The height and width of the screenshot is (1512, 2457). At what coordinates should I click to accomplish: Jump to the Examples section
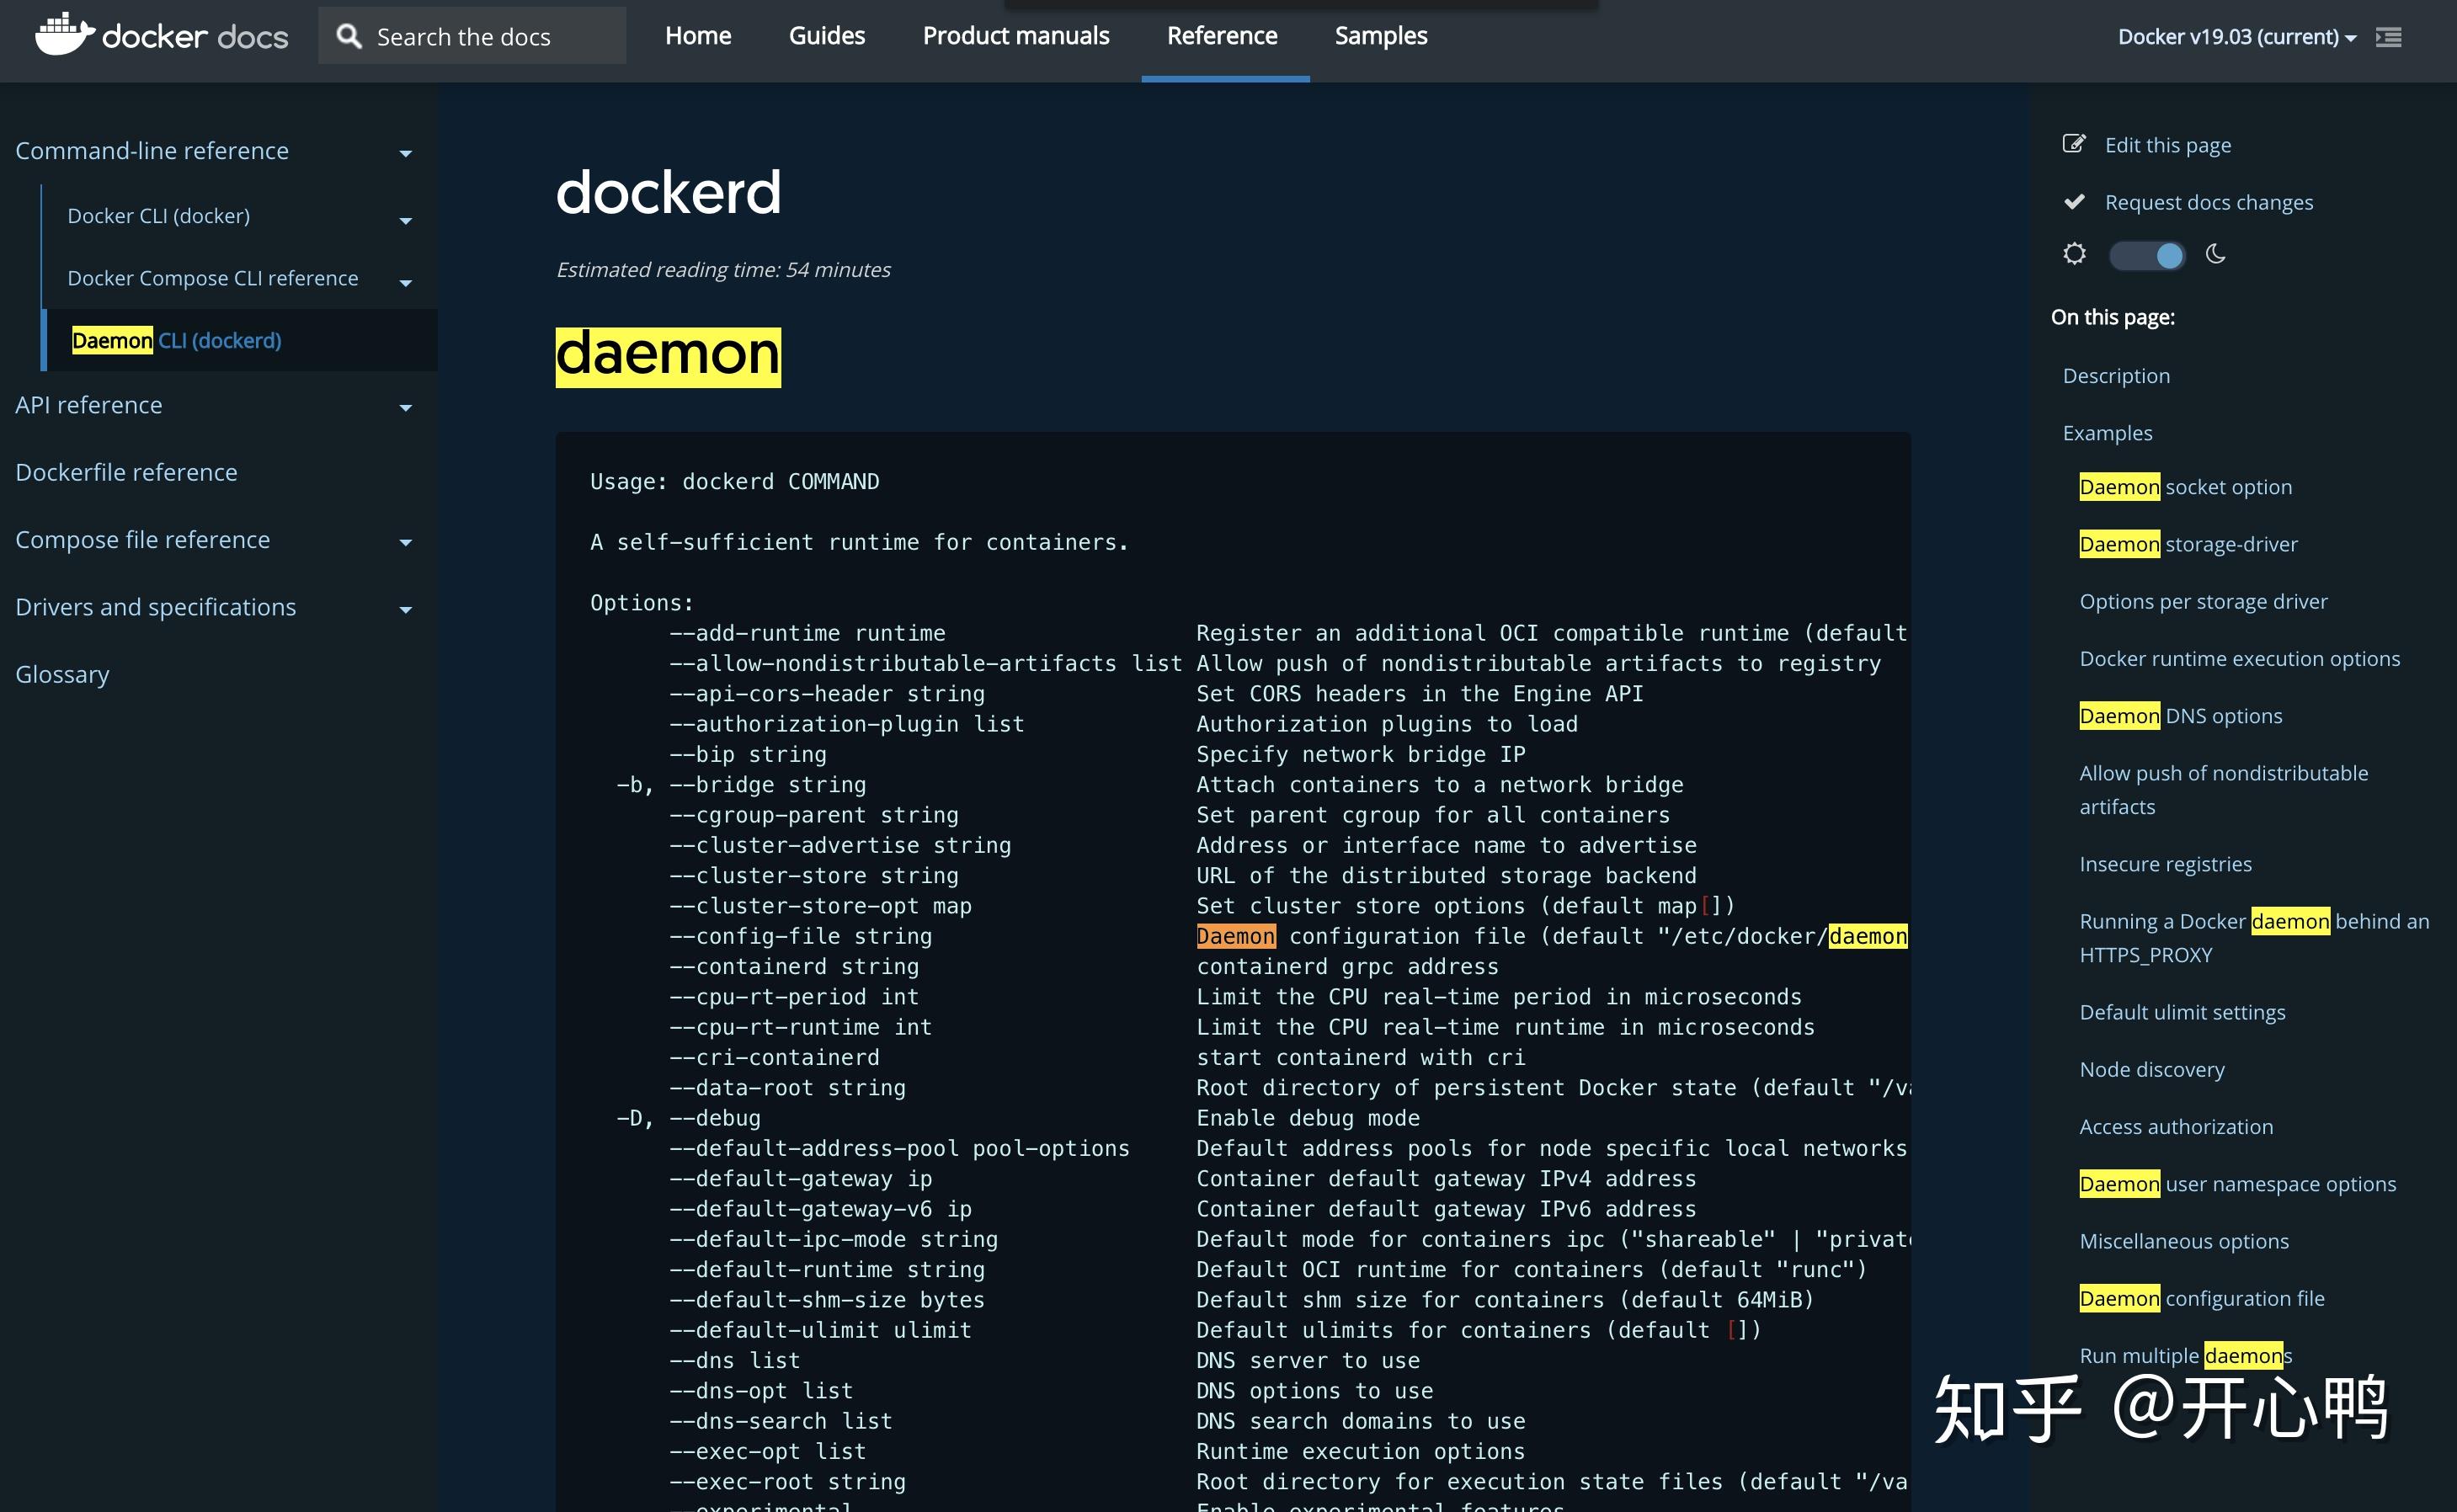tap(2107, 433)
